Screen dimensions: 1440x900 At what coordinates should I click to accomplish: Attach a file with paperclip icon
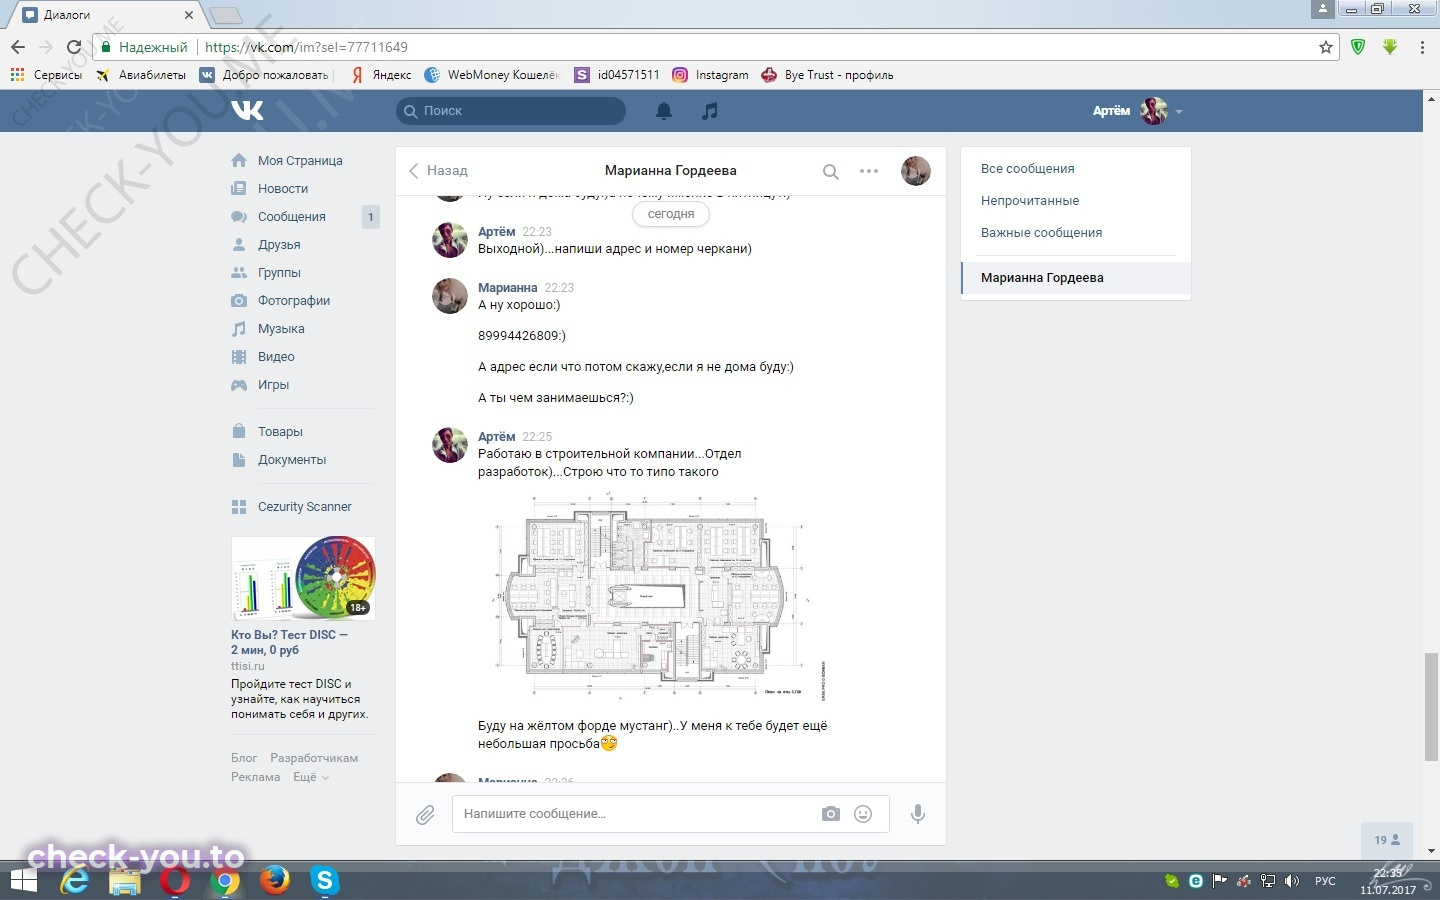click(425, 815)
